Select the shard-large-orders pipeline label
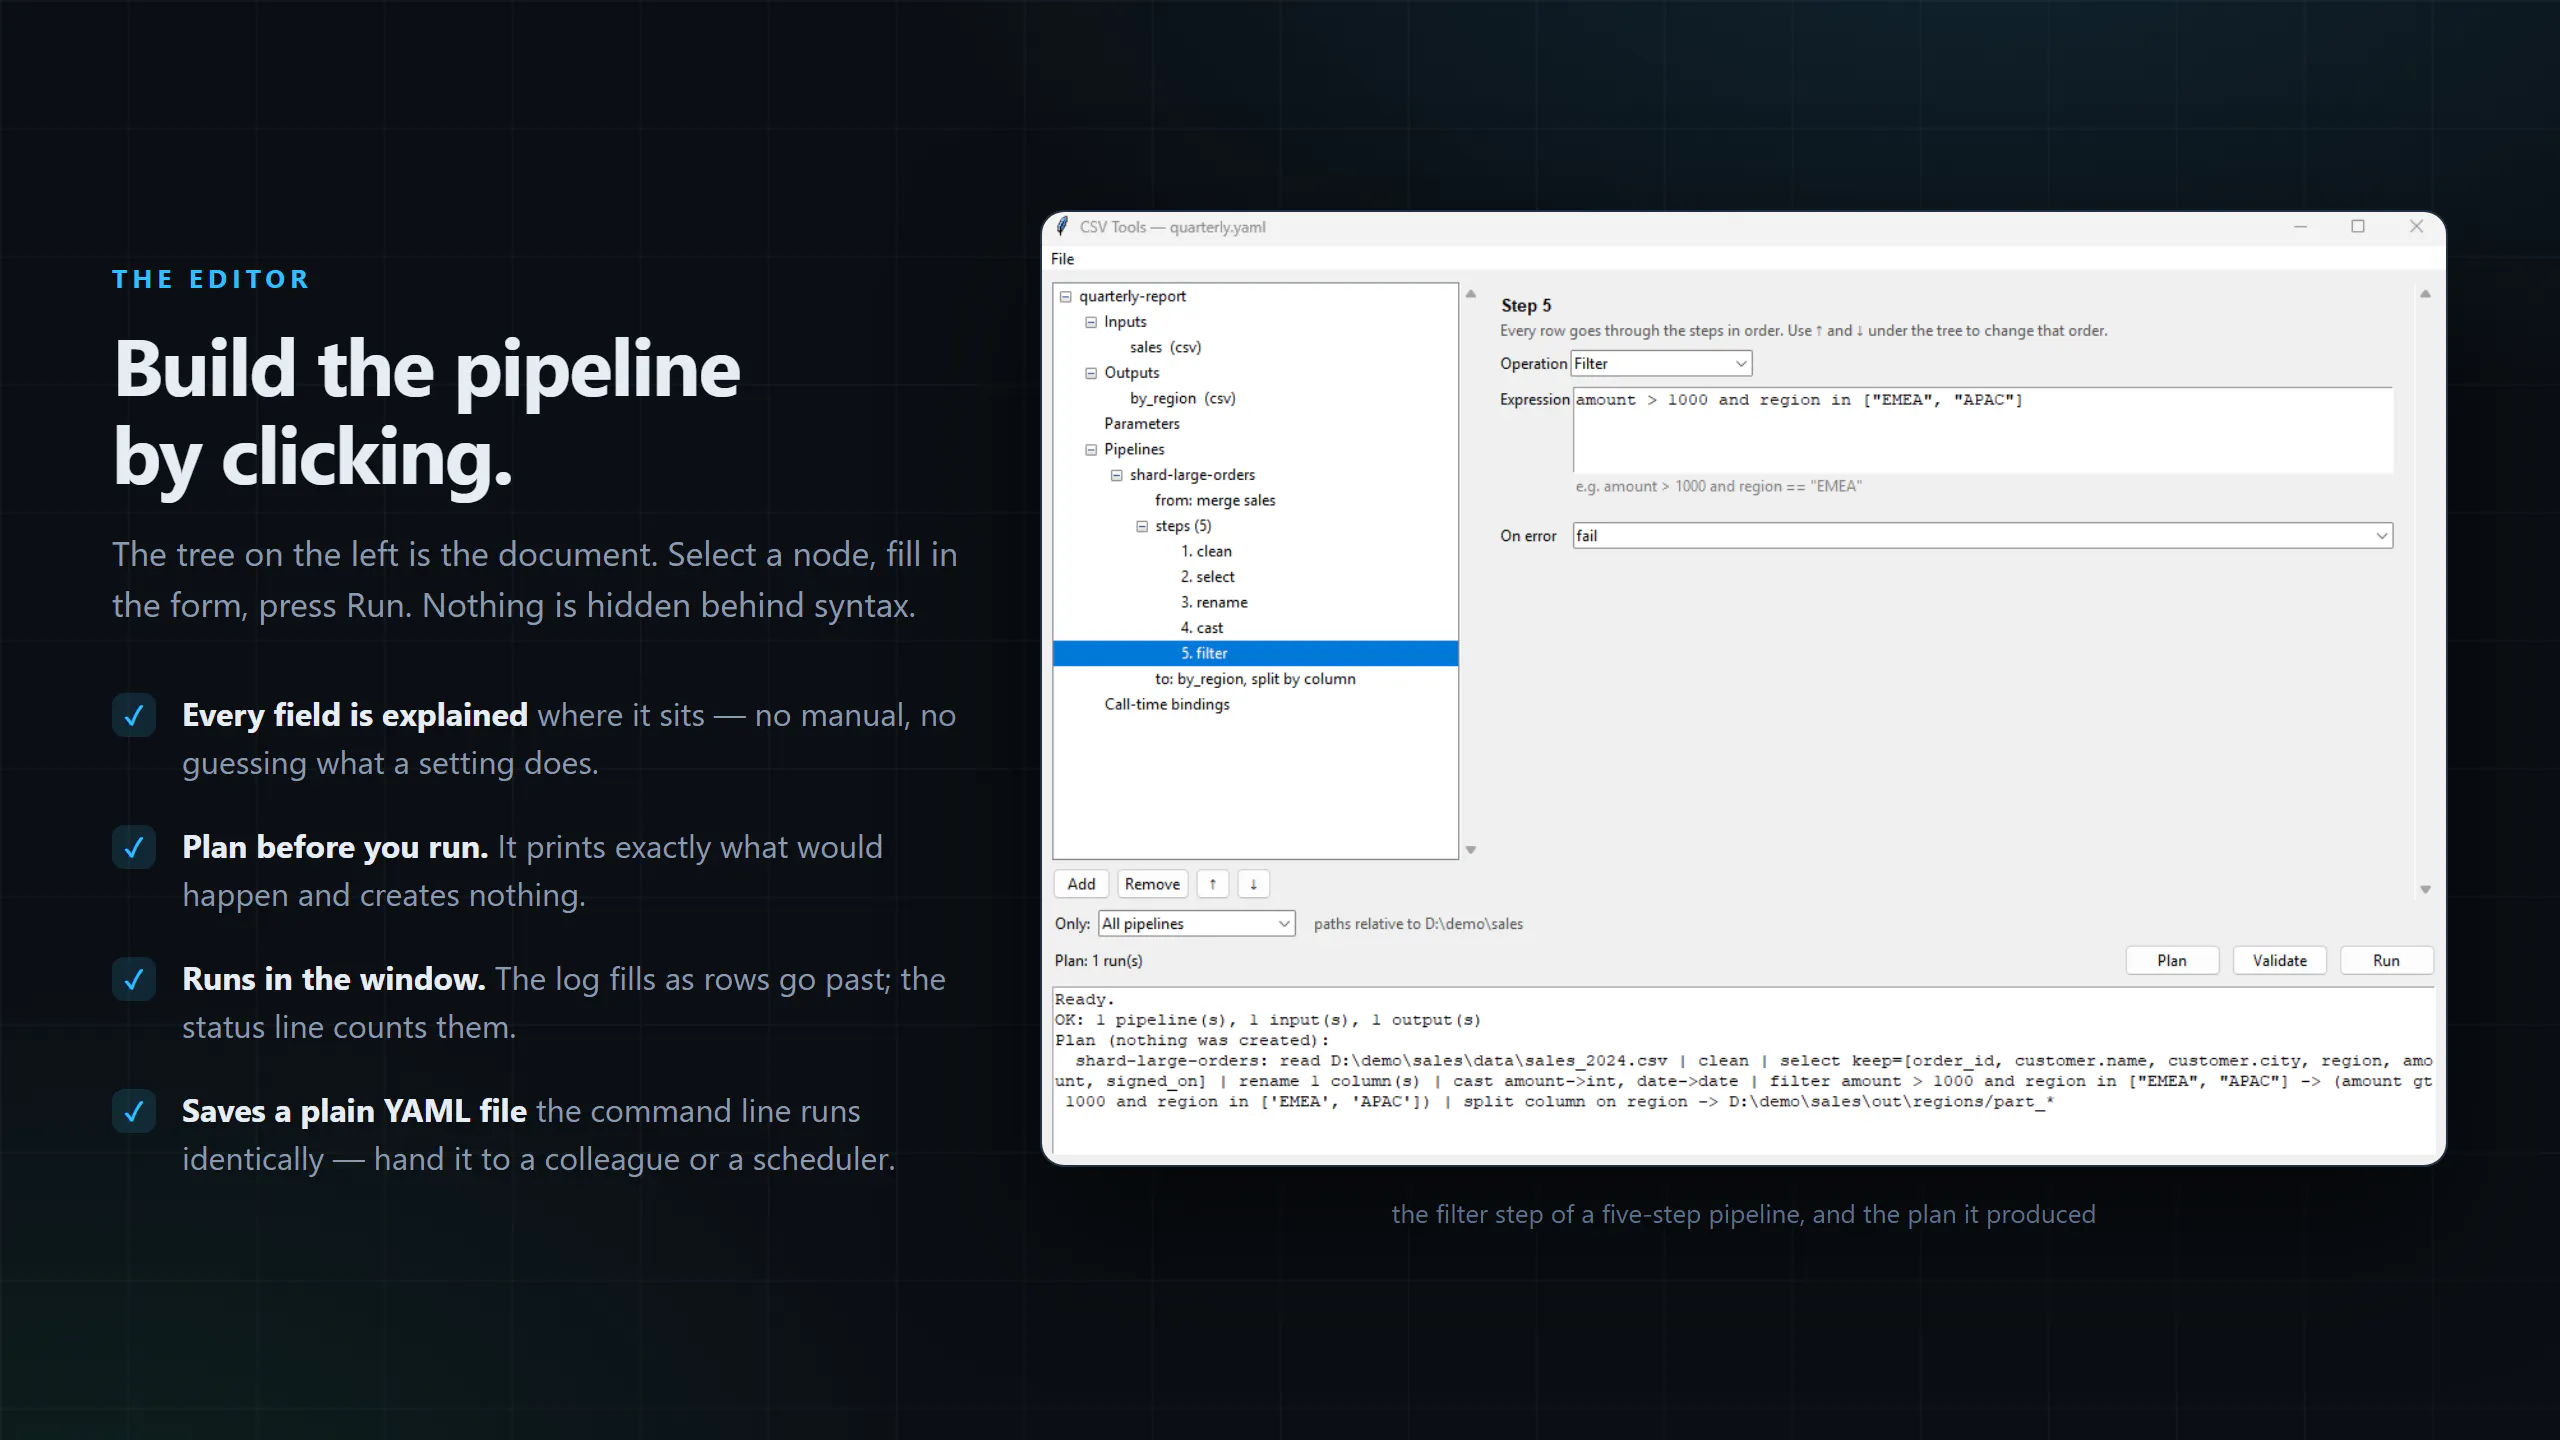The image size is (2560, 1440). pyautogui.click(x=1192, y=475)
